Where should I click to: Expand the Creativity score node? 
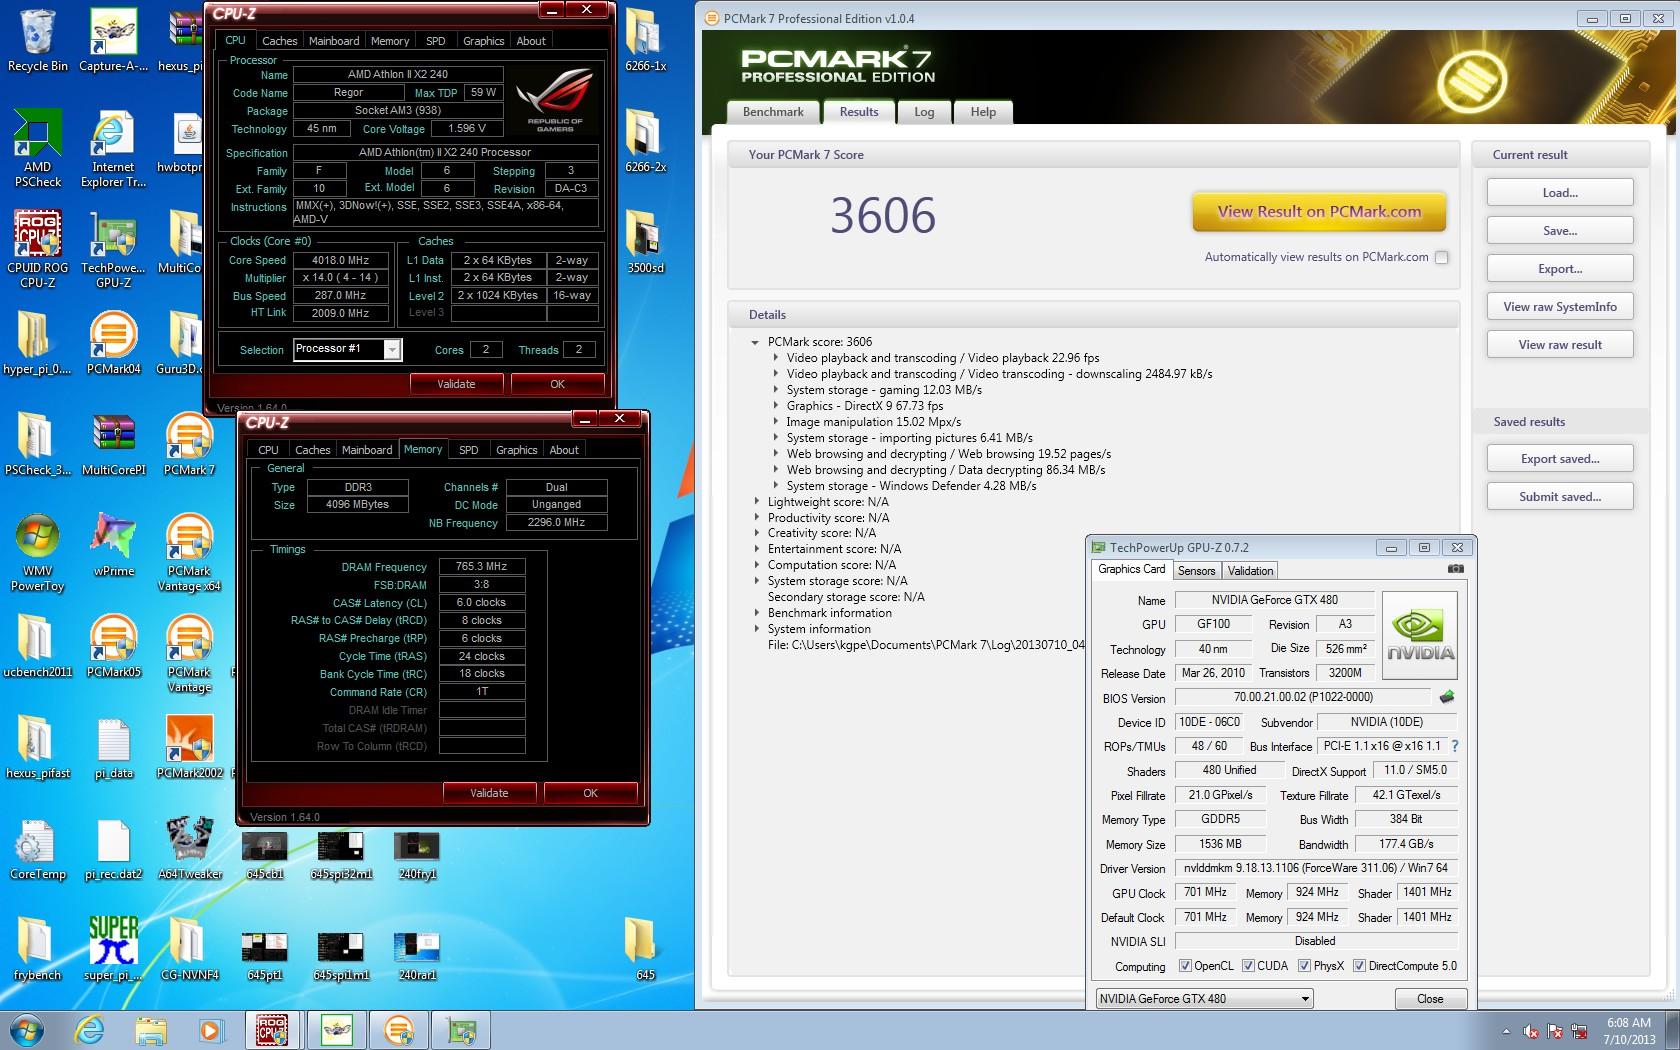[756, 533]
